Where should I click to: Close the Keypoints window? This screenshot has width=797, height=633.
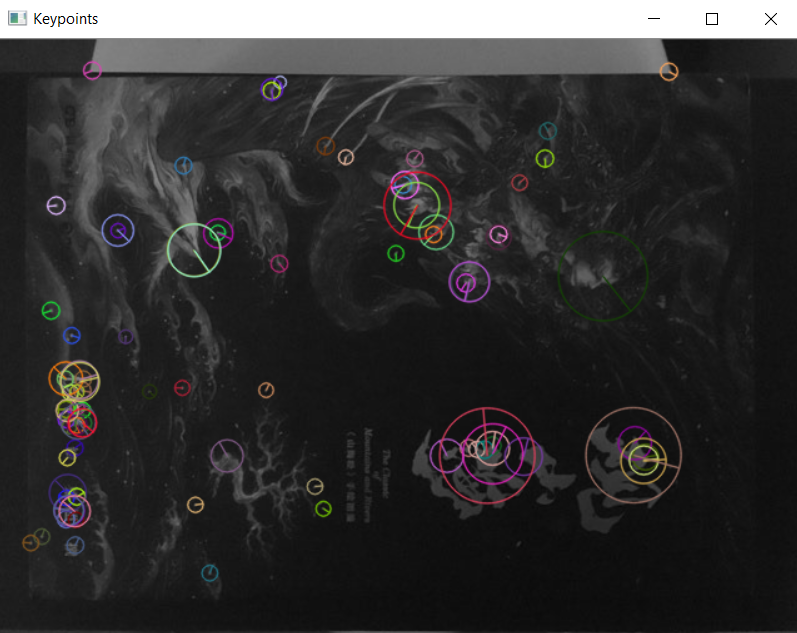click(771, 19)
